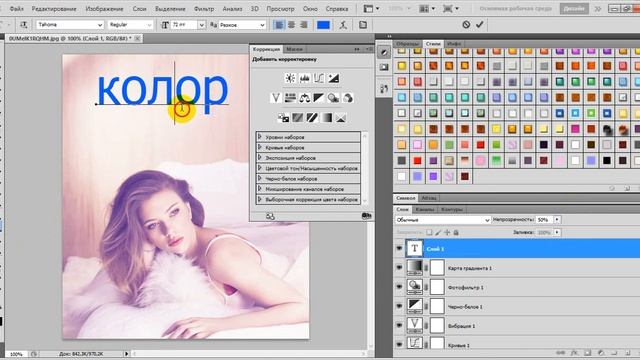Add a layer mask from Layers panel footer
Screen dimensions: 640x360
pos(588,352)
